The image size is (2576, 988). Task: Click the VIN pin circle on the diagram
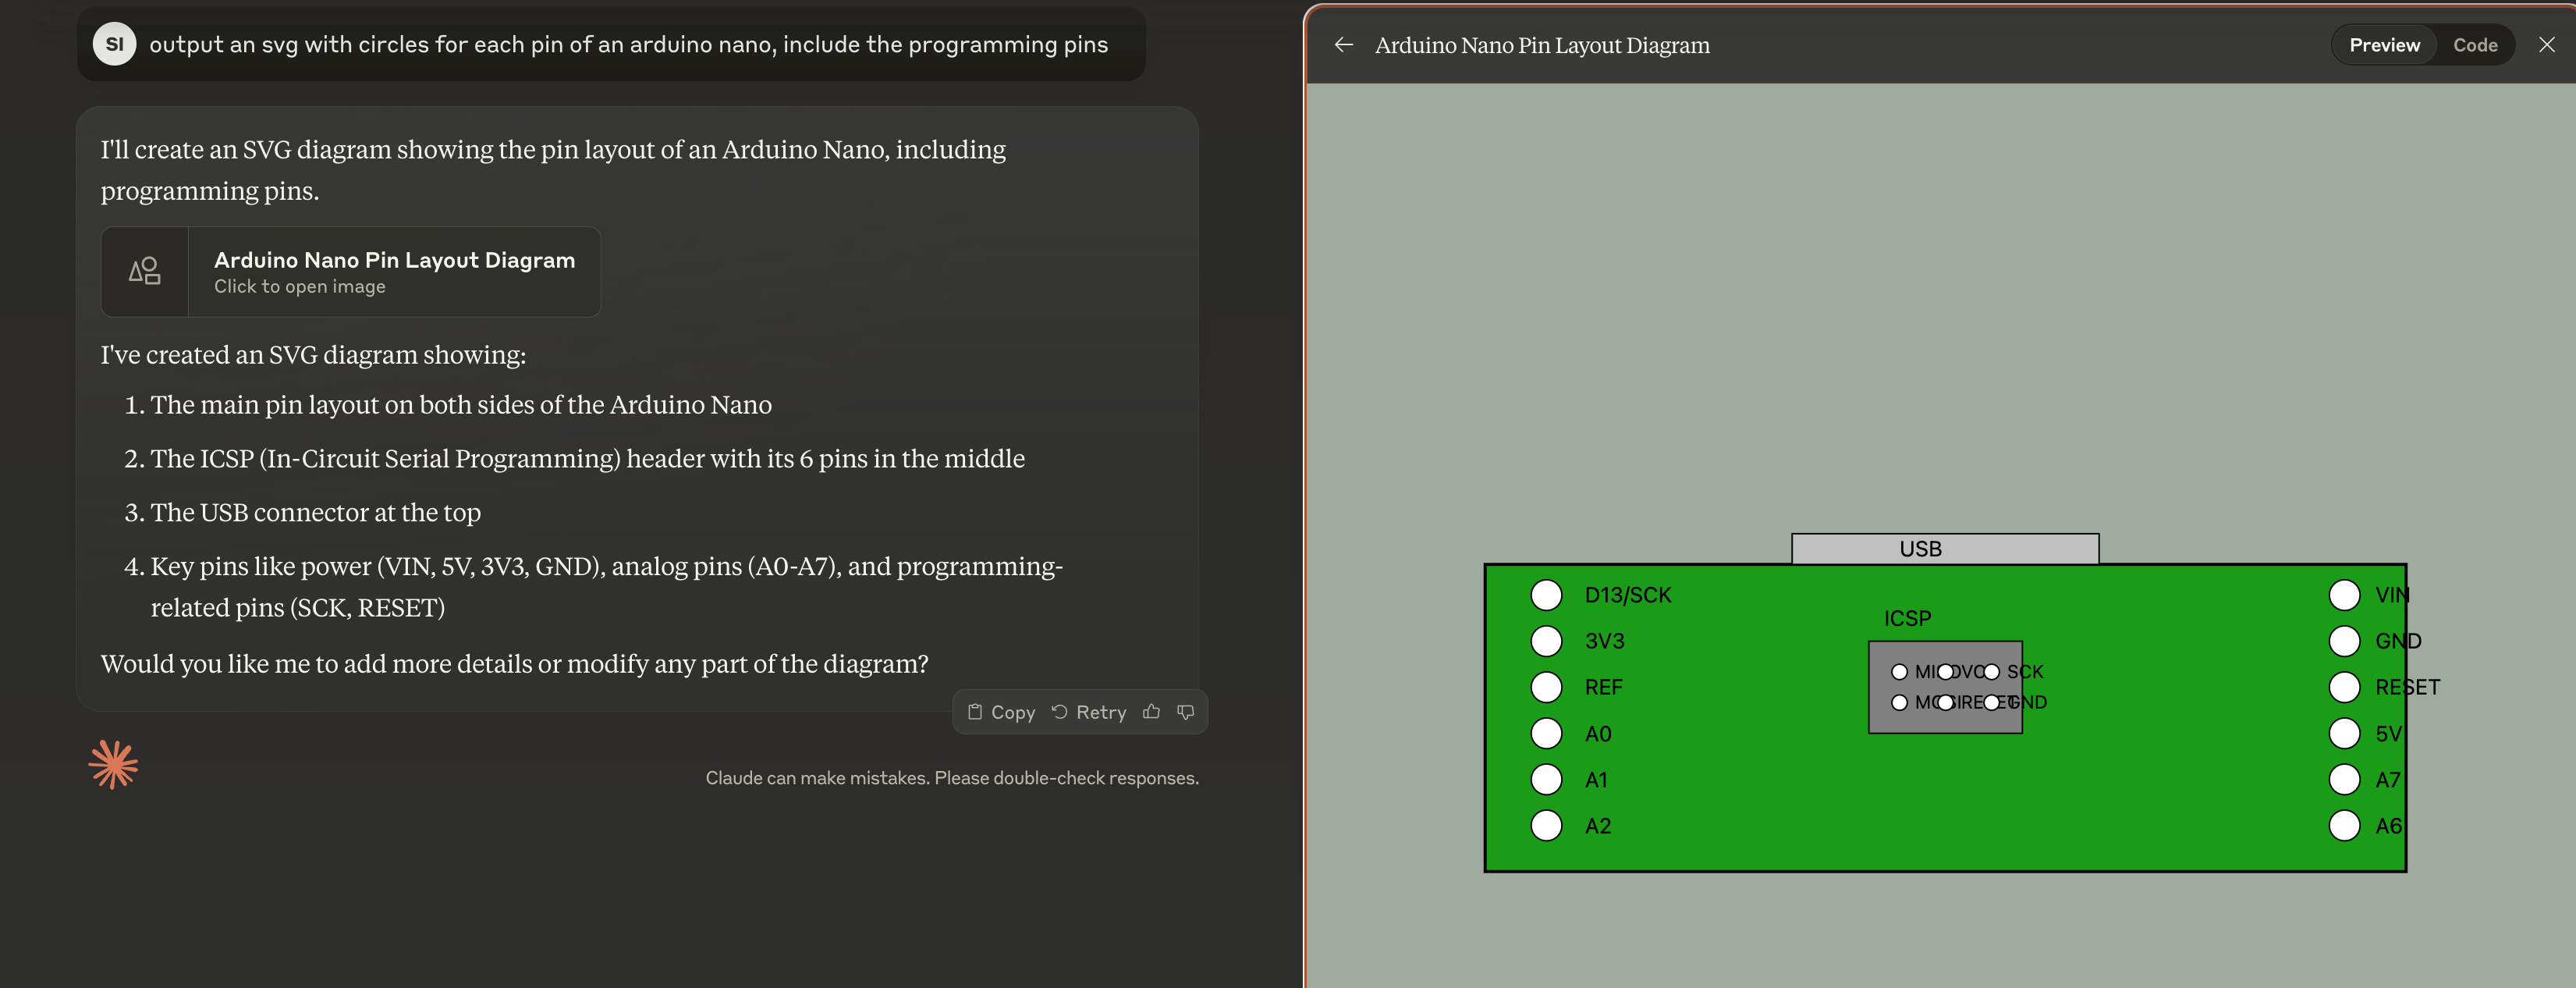coord(2346,594)
